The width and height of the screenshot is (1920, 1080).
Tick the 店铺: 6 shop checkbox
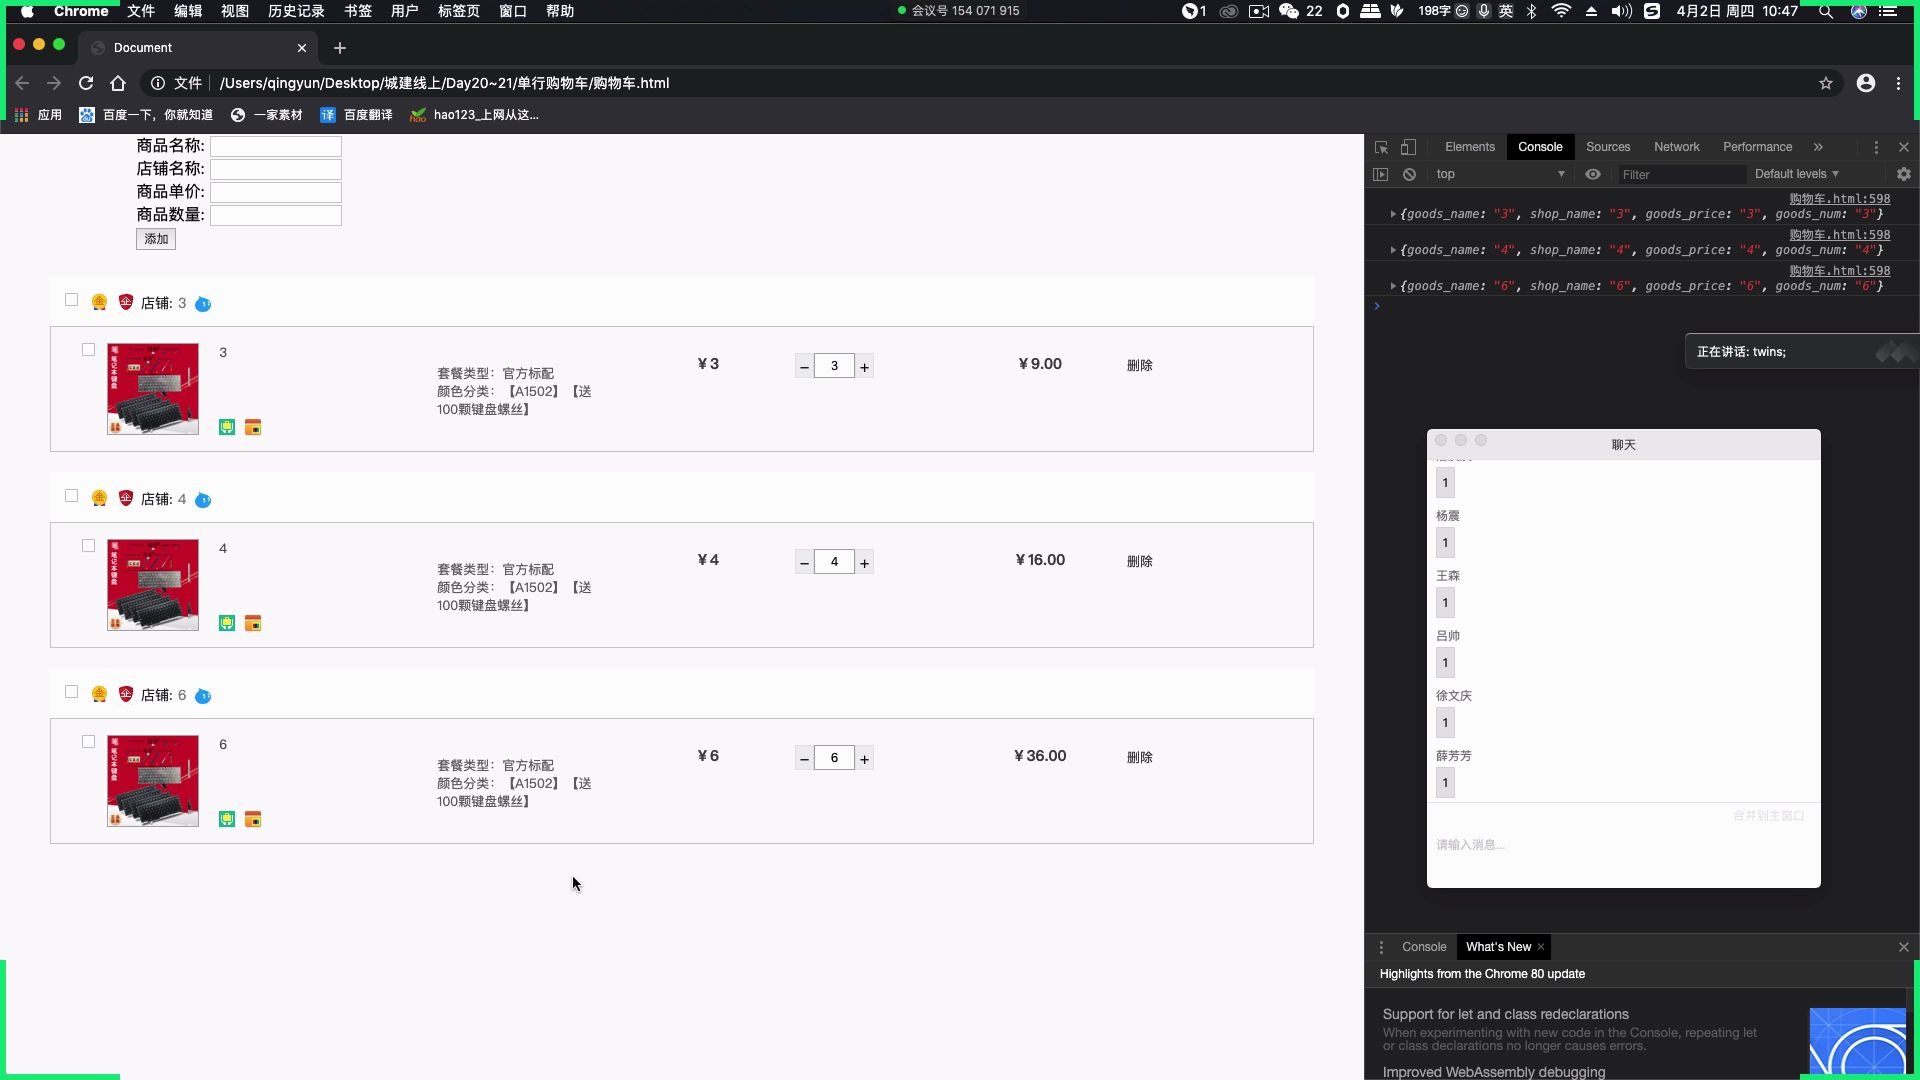pyautogui.click(x=71, y=692)
